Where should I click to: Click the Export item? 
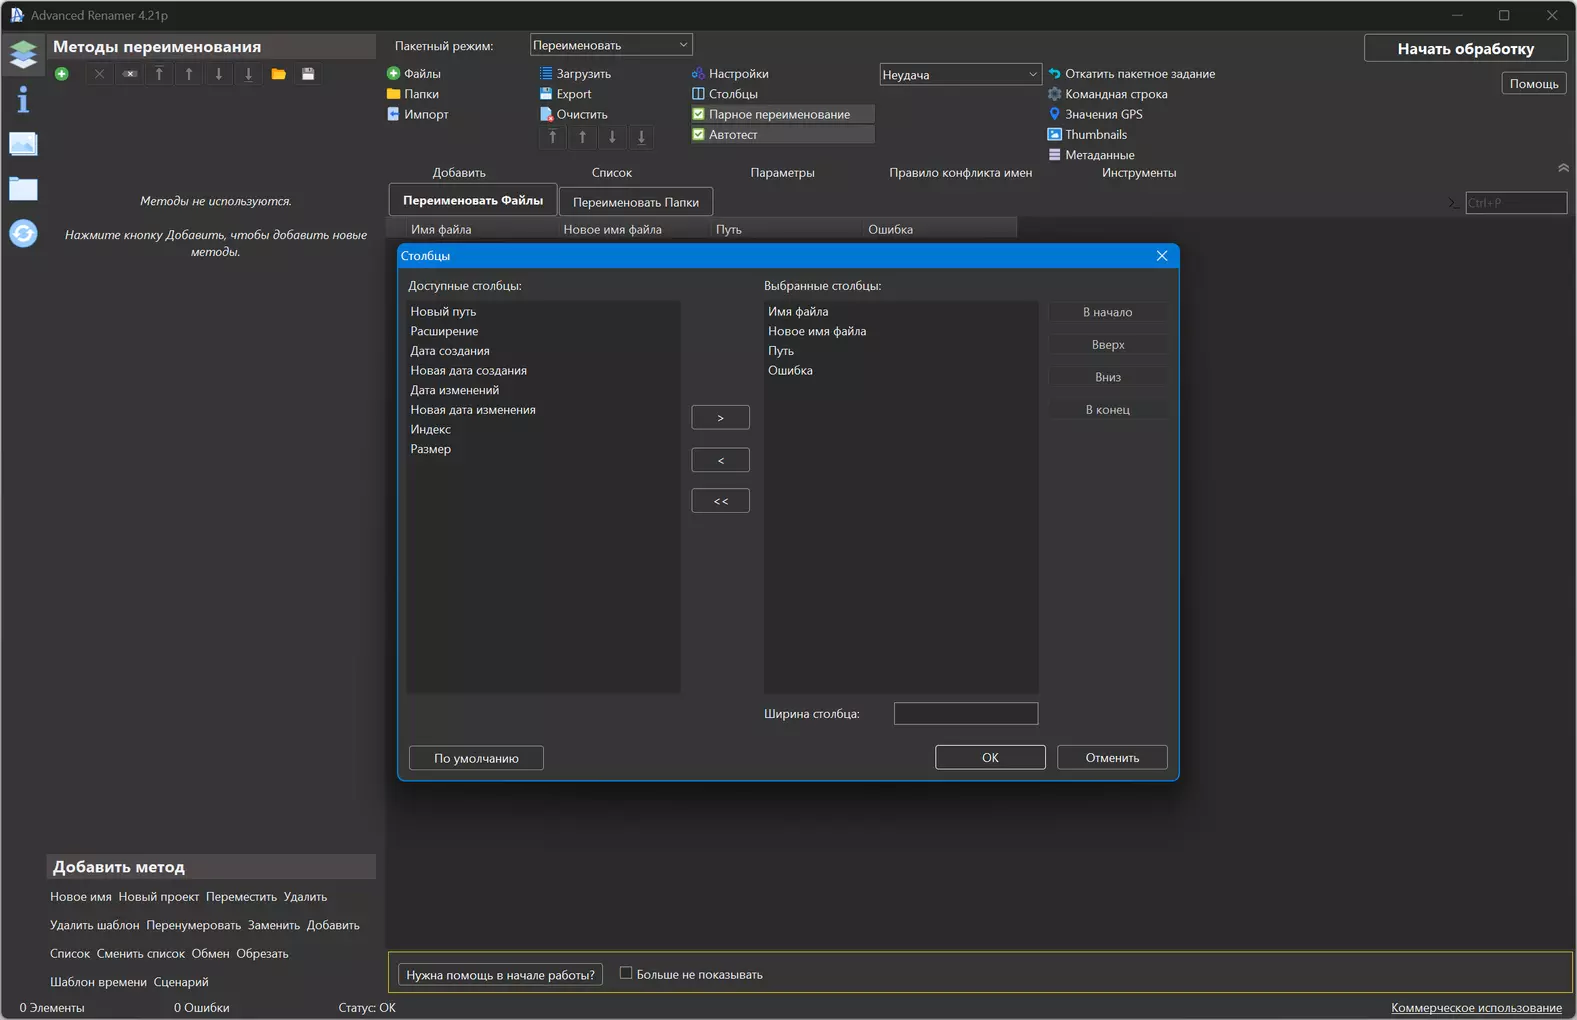click(566, 94)
